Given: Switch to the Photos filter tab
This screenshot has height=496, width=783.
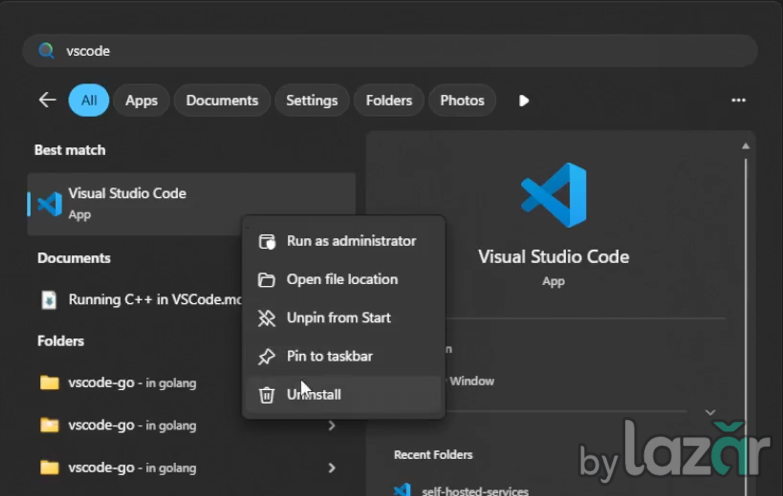Looking at the screenshot, I should point(462,100).
